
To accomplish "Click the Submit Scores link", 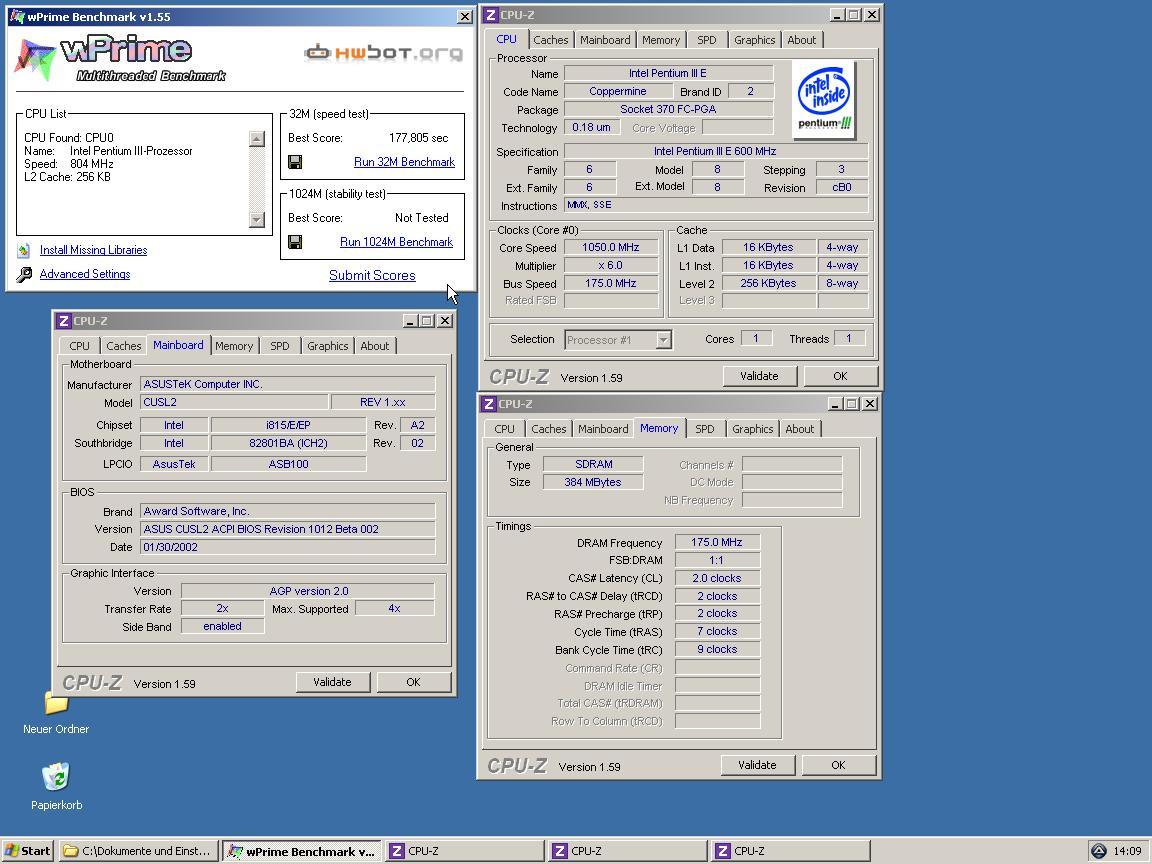I will click(x=372, y=276).
